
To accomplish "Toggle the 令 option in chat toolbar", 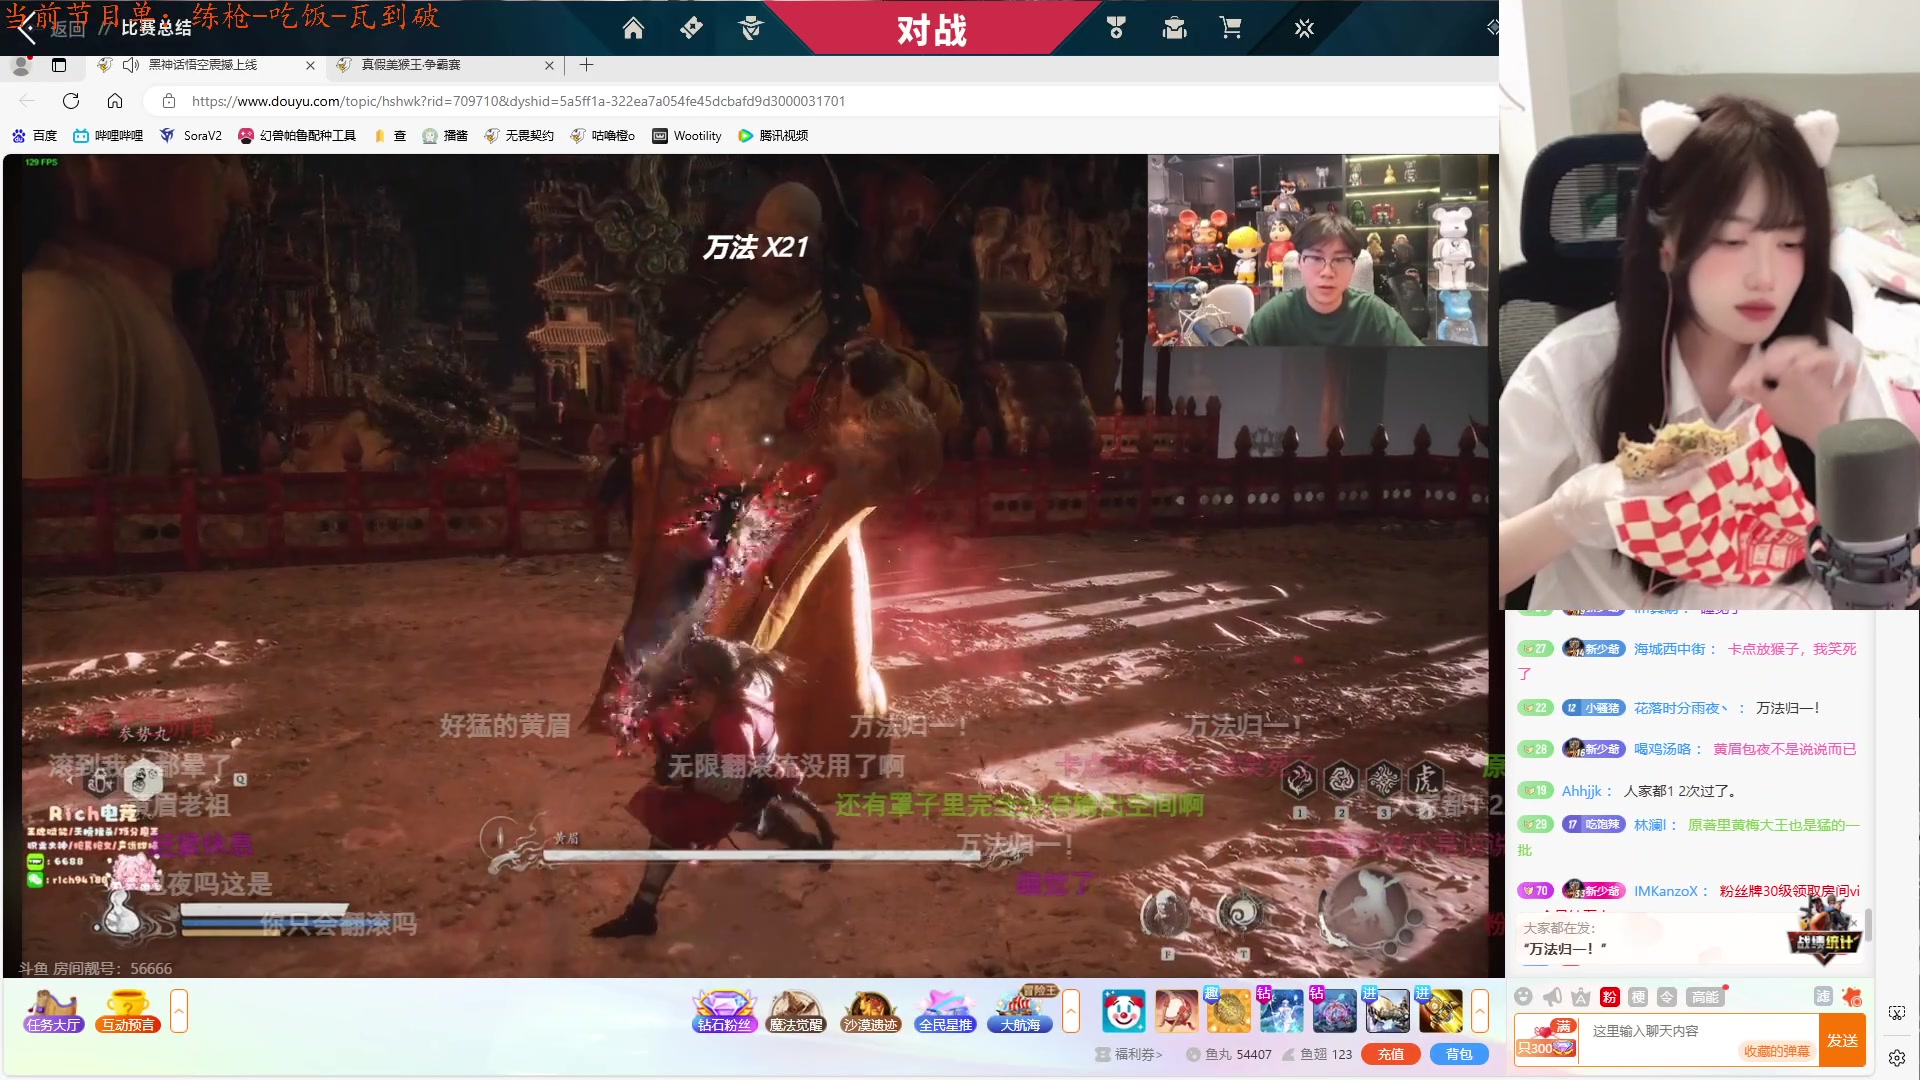I will pyautogui.click(x=1666, y=997).
